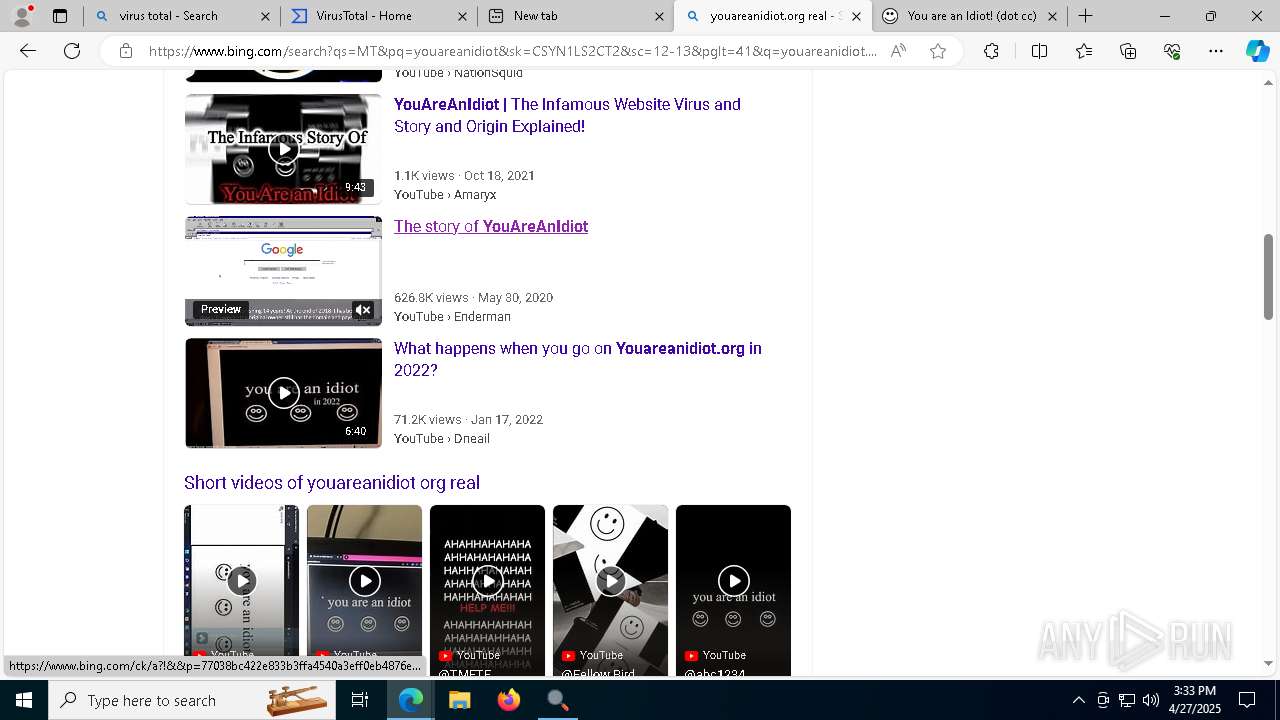Open a new tab with plus button

[x=1086, y=16]
